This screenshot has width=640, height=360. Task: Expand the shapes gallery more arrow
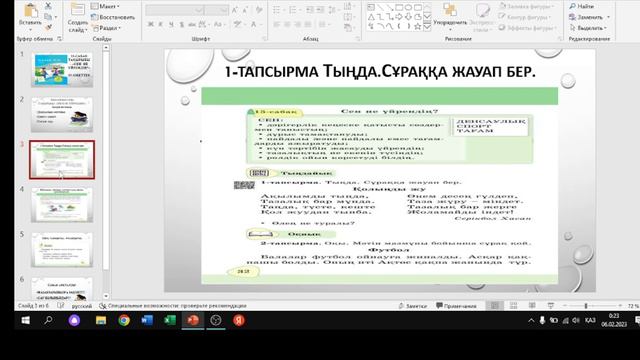pos(427,27)
